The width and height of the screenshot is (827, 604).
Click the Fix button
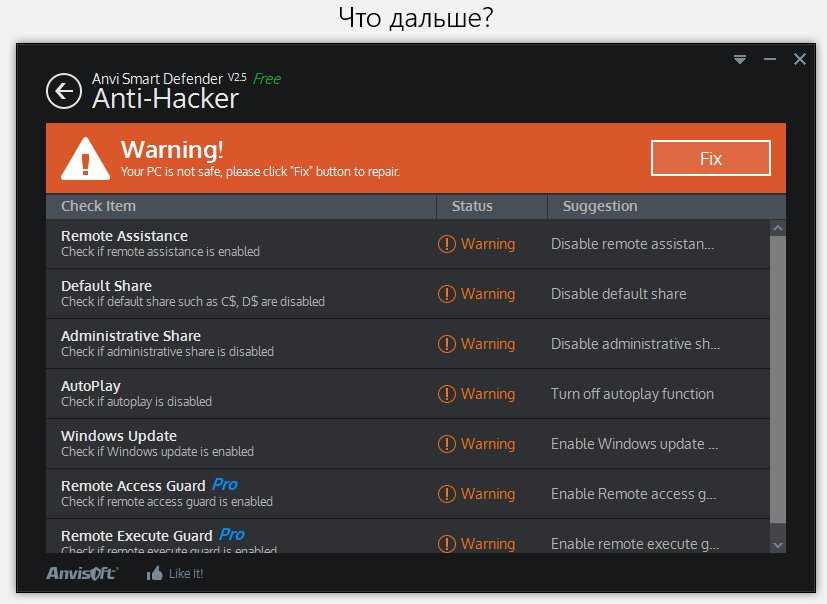coord(710,158)
